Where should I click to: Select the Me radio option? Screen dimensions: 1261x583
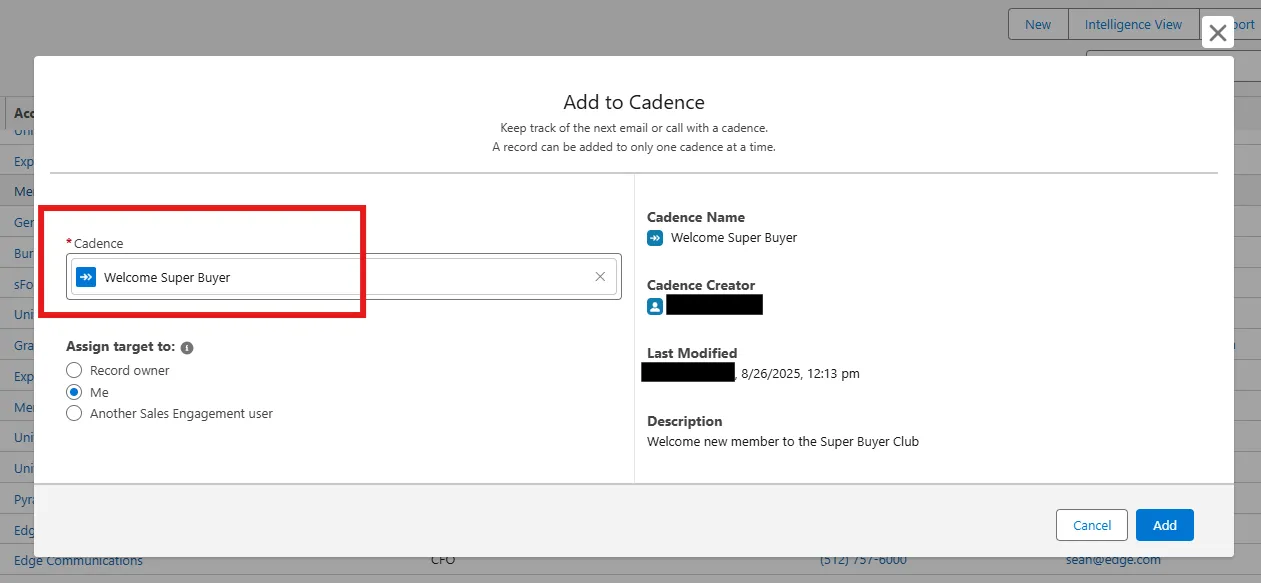tap(74, 393)
